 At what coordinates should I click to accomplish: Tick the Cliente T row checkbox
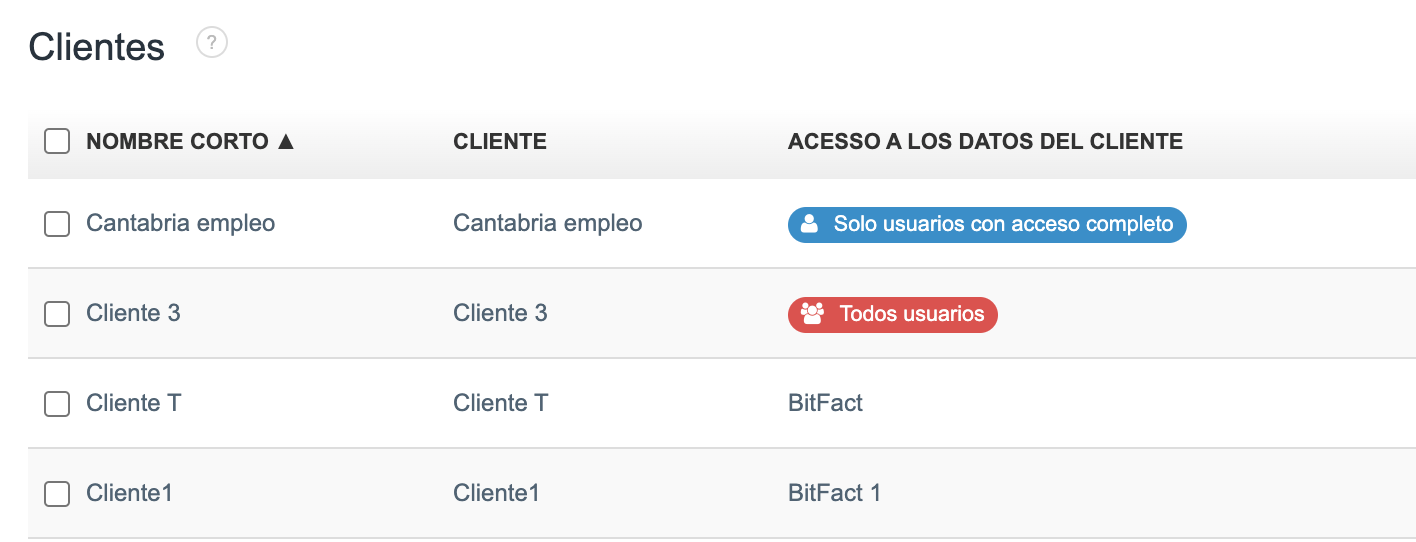click(x=57, y=404)
